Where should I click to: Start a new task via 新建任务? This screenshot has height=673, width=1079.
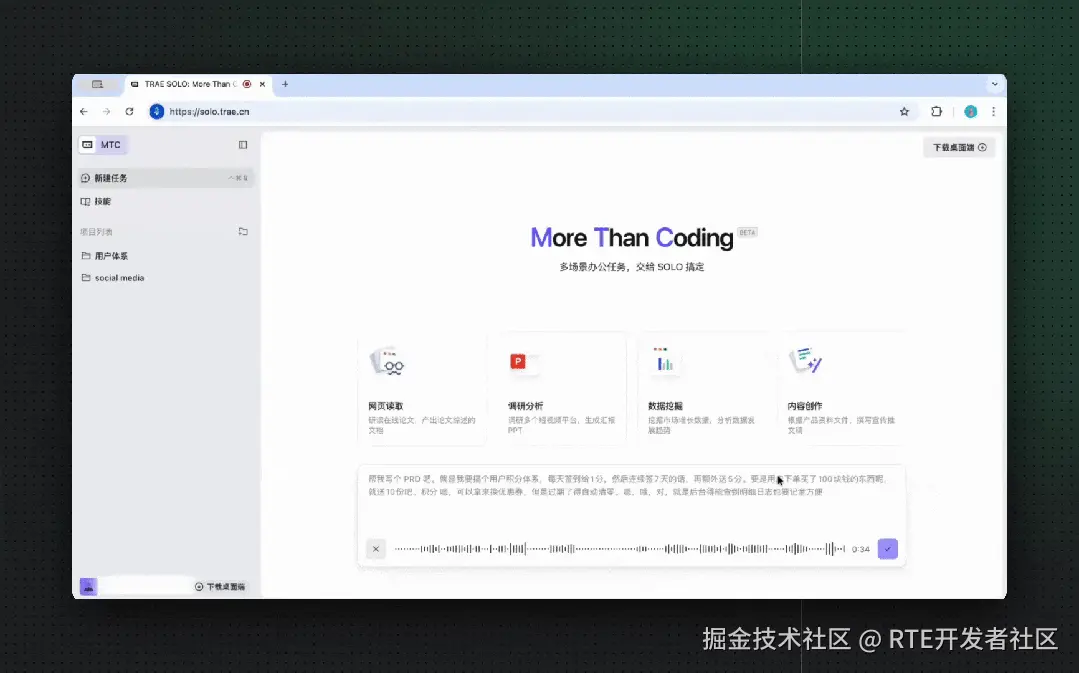[166, 178]
